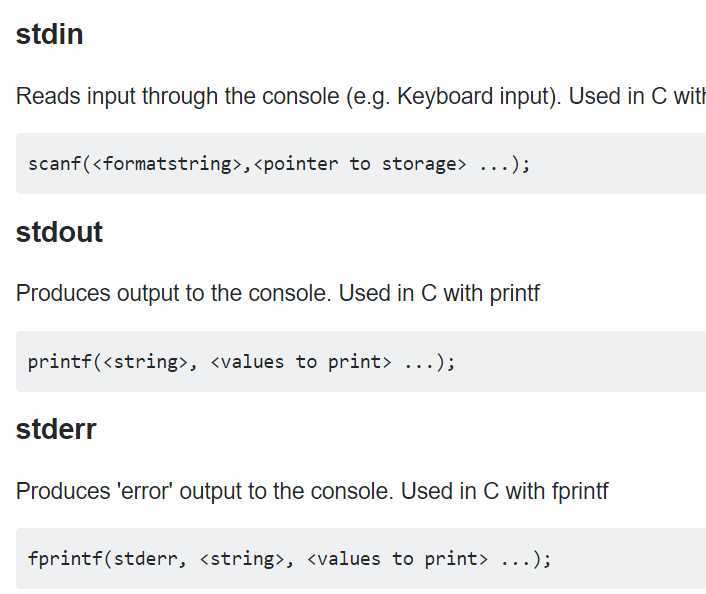The height and width of the screenshot is (594, 706).
Task: Click <values to print> in the fprintf snippet
Action: coord(398,559)
